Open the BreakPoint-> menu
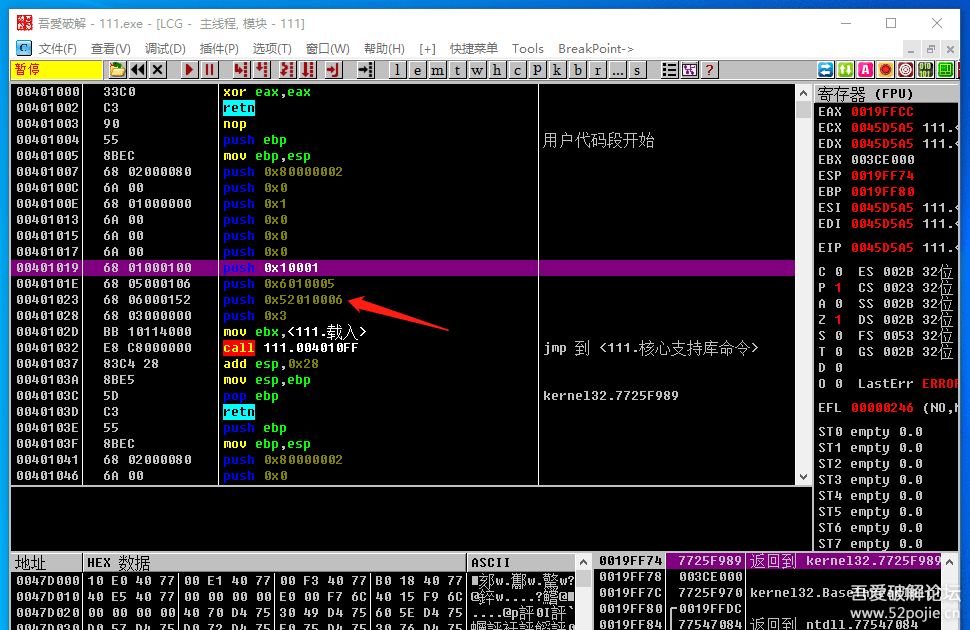This screenshot has width=970, height=630. coord(595,48)
